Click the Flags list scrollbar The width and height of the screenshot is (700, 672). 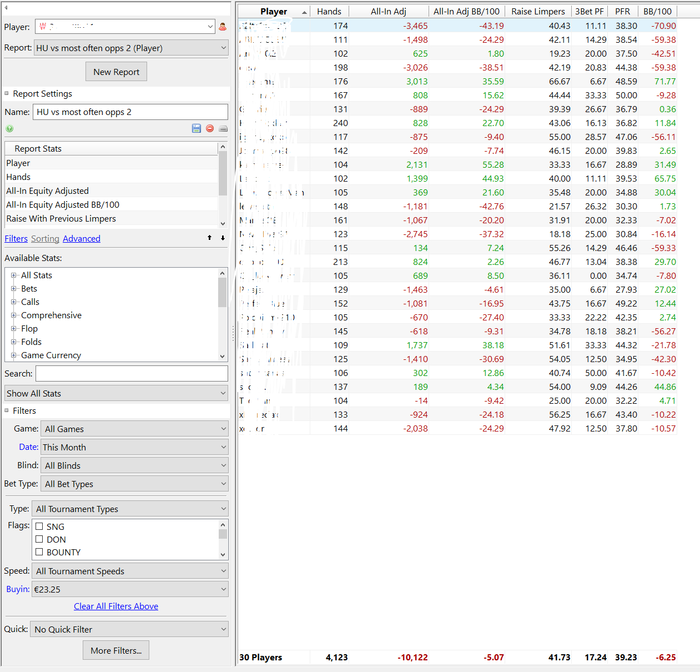(x=223, y=539)
